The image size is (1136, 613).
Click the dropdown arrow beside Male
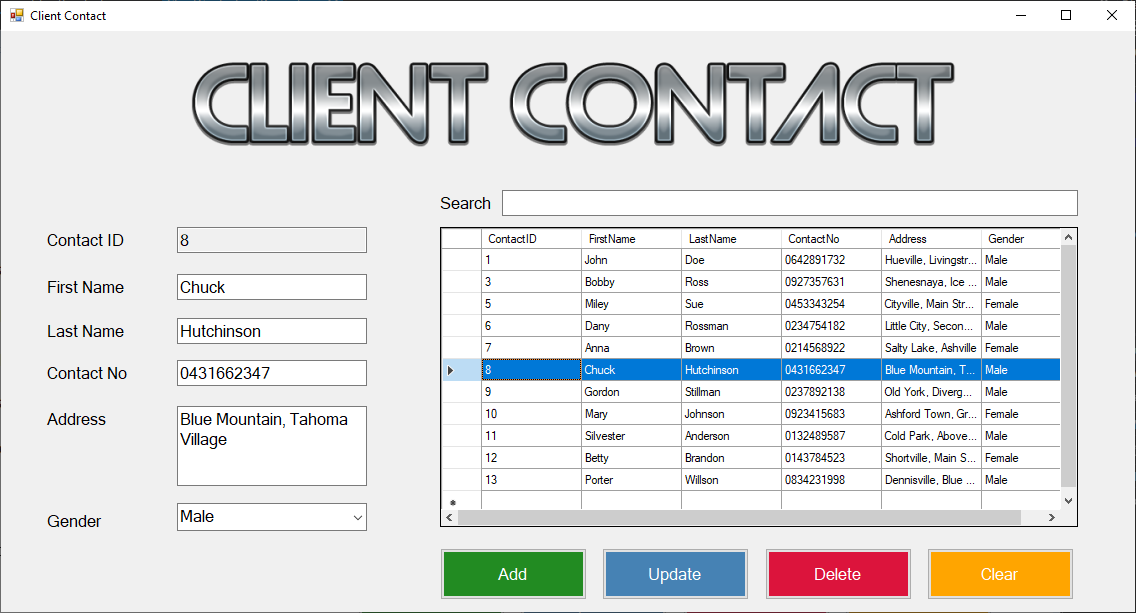[355, 517]
